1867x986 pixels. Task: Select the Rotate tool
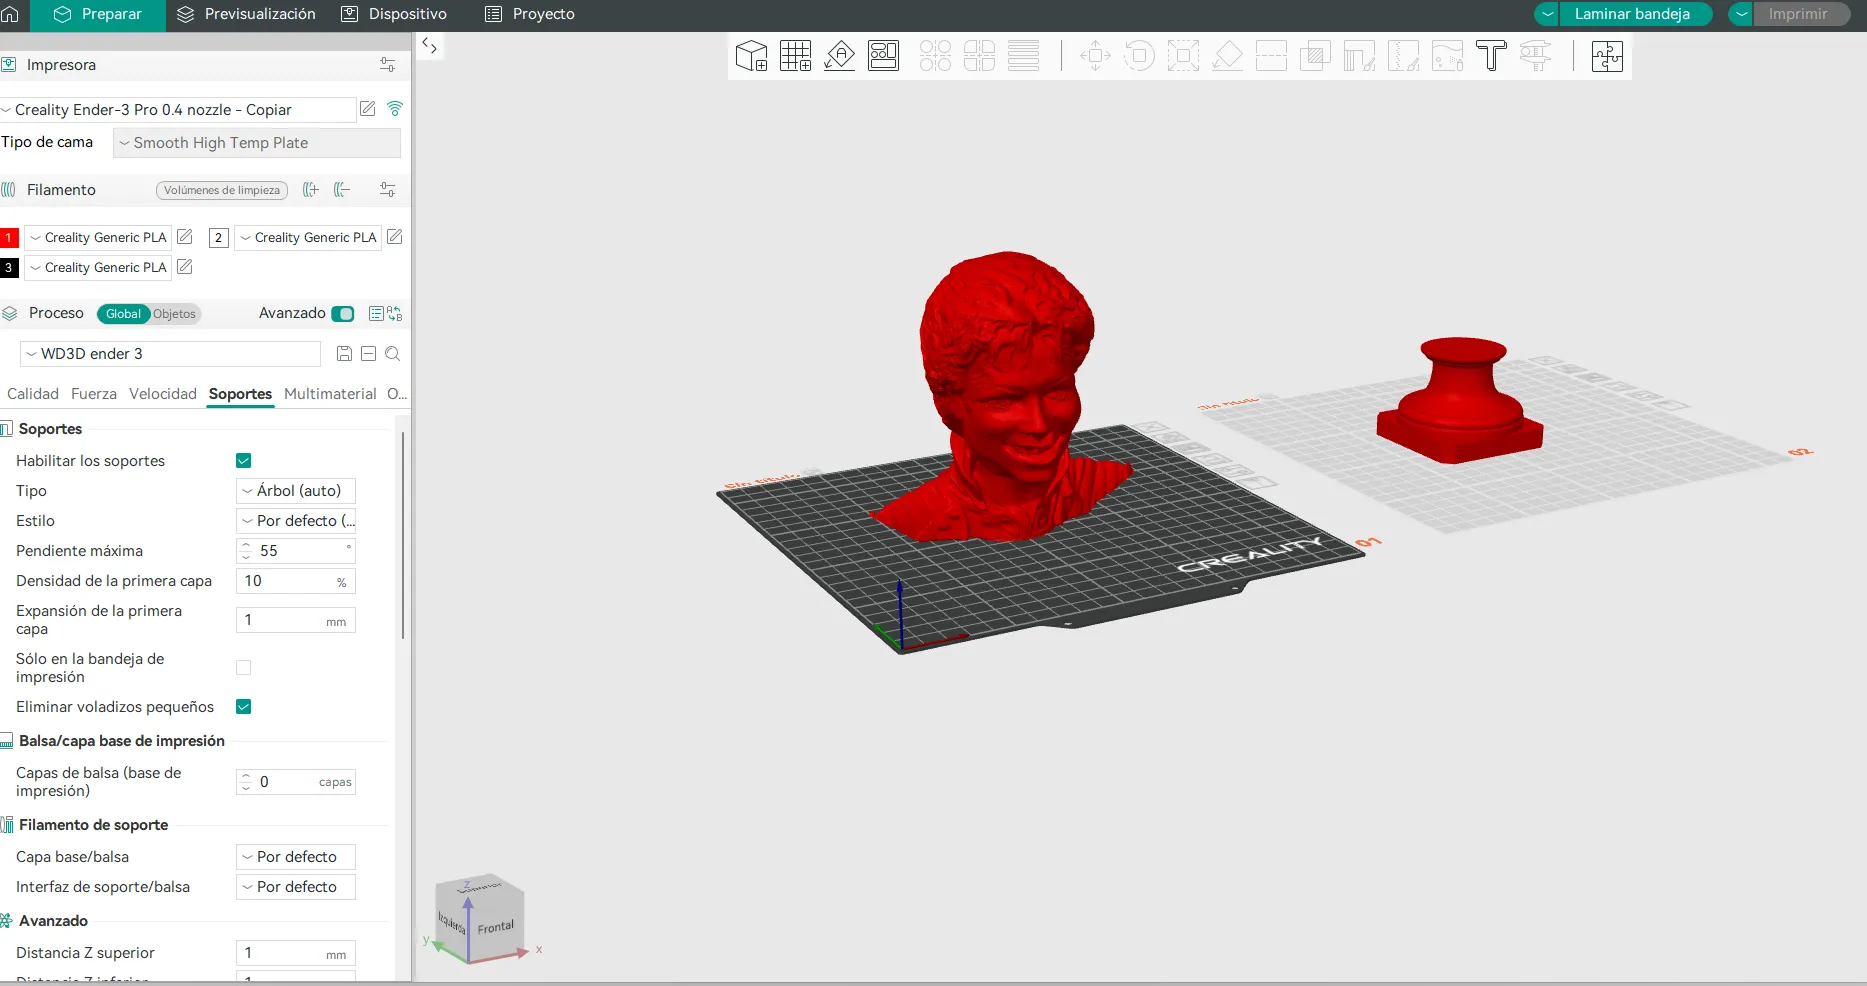(1139, 56)
